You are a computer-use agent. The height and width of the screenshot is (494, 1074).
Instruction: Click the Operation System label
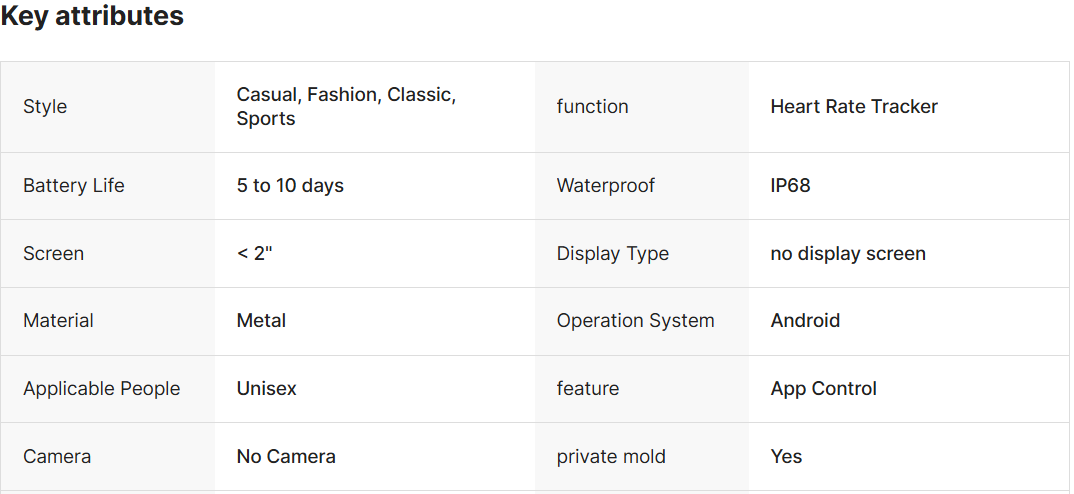point(635,320)
